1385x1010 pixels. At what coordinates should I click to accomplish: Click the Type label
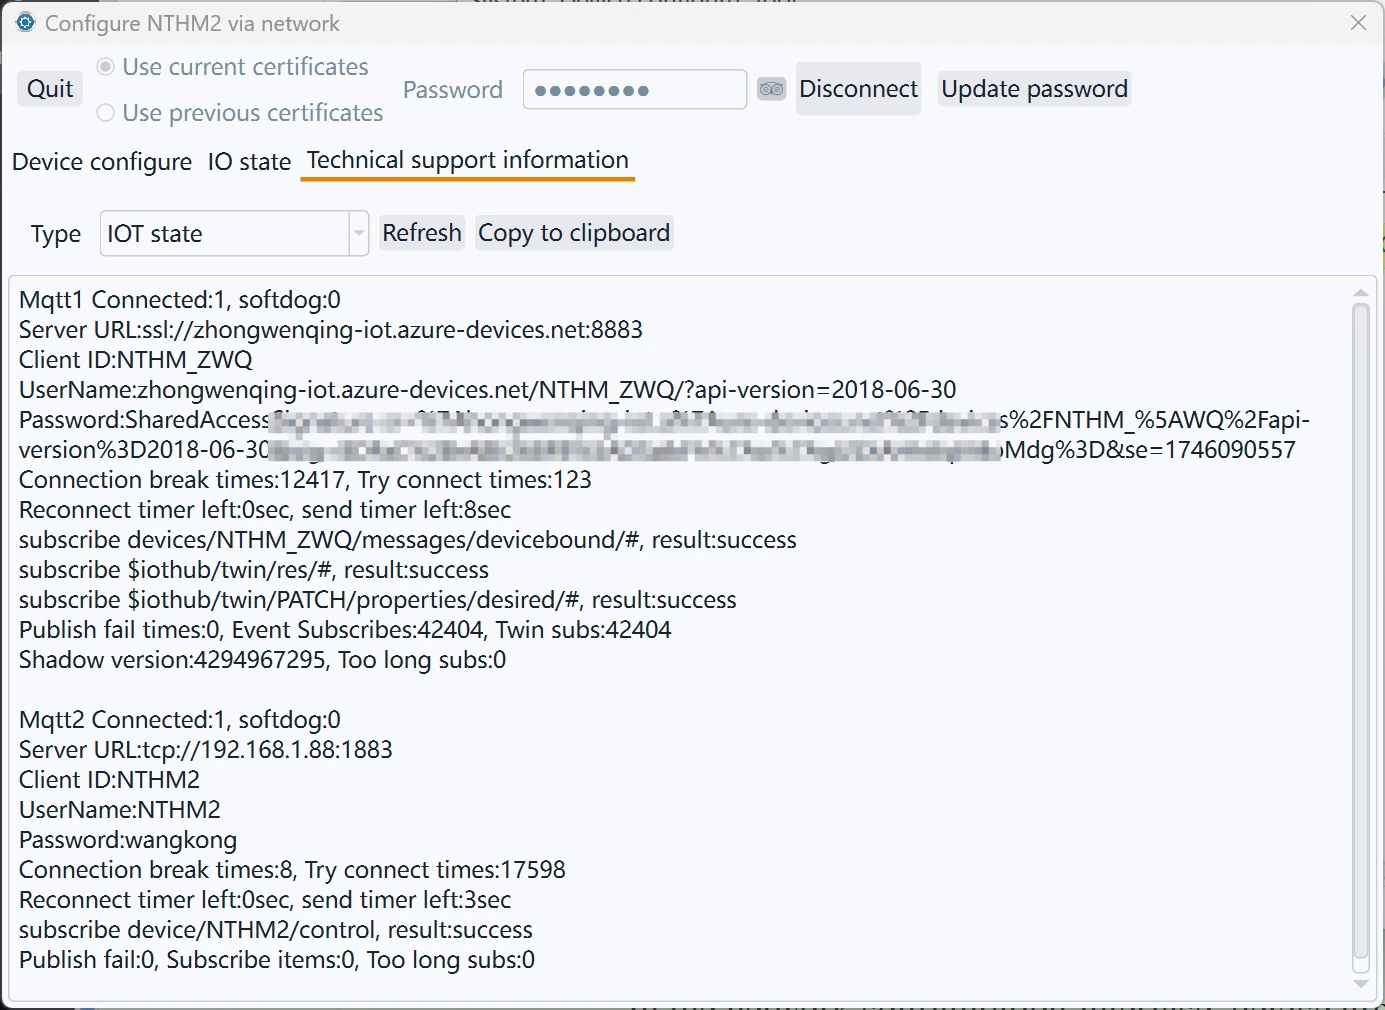(x=56, y=234)
